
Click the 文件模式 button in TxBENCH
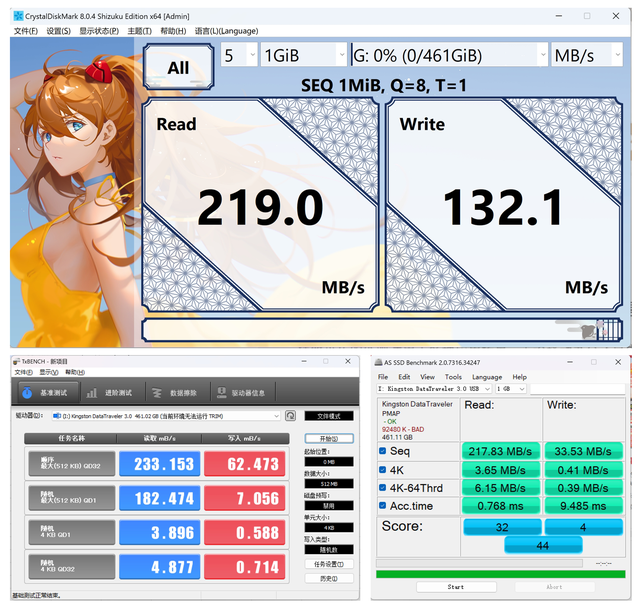pyautogui.click(x=329, y=416)
